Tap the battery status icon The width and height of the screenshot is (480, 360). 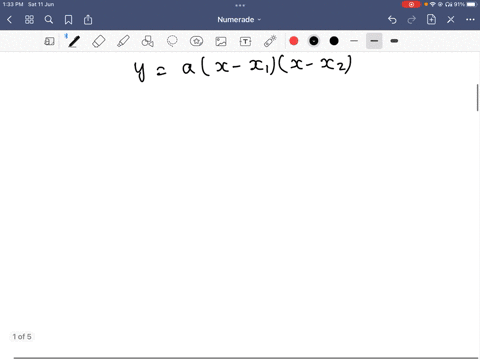coord(472,4)
